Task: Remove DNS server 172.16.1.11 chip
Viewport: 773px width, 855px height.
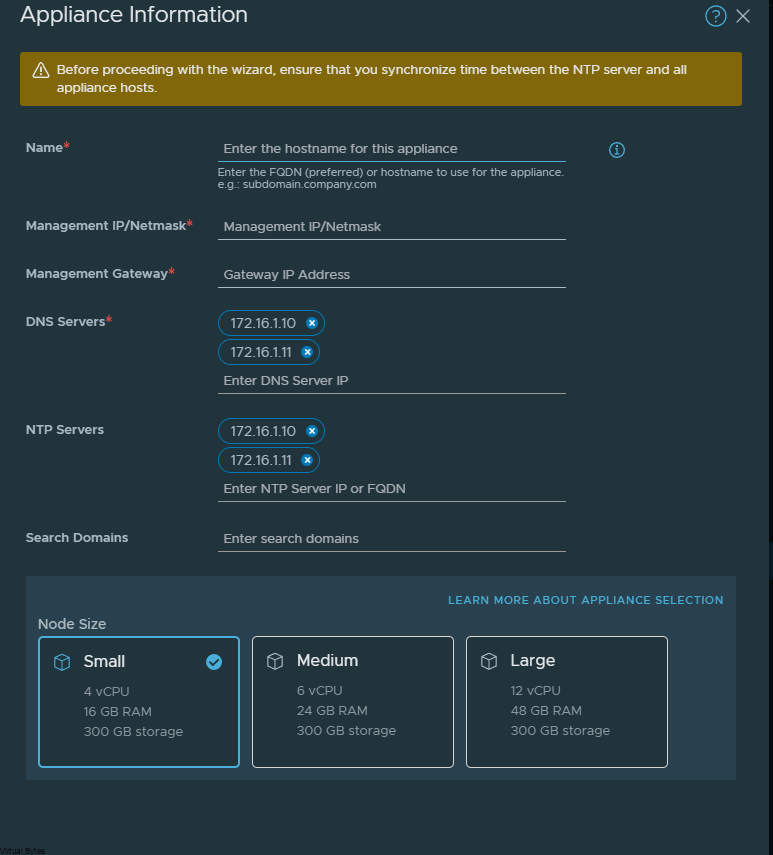Action: 307,352
